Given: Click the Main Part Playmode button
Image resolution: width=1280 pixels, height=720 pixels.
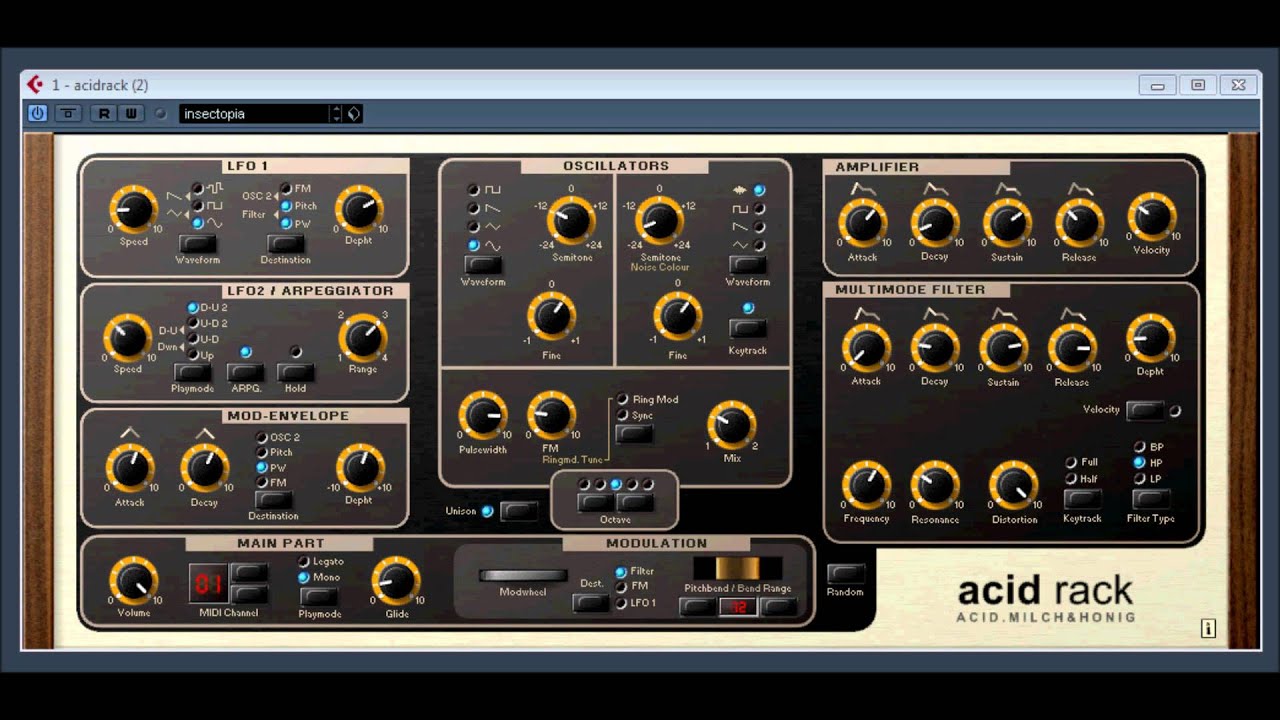Looking at the screenshot, I should [319, 596].
